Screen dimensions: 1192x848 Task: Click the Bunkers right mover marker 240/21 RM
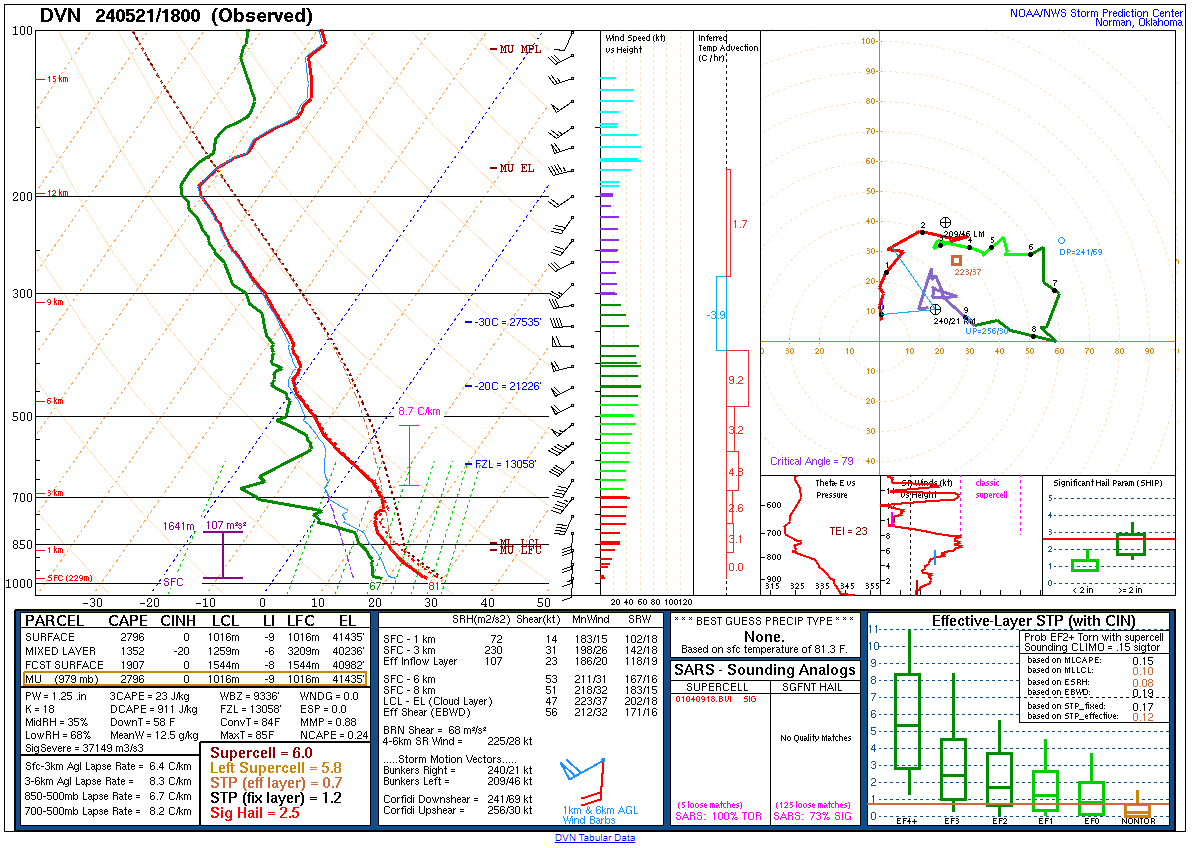tap(936, 310)
